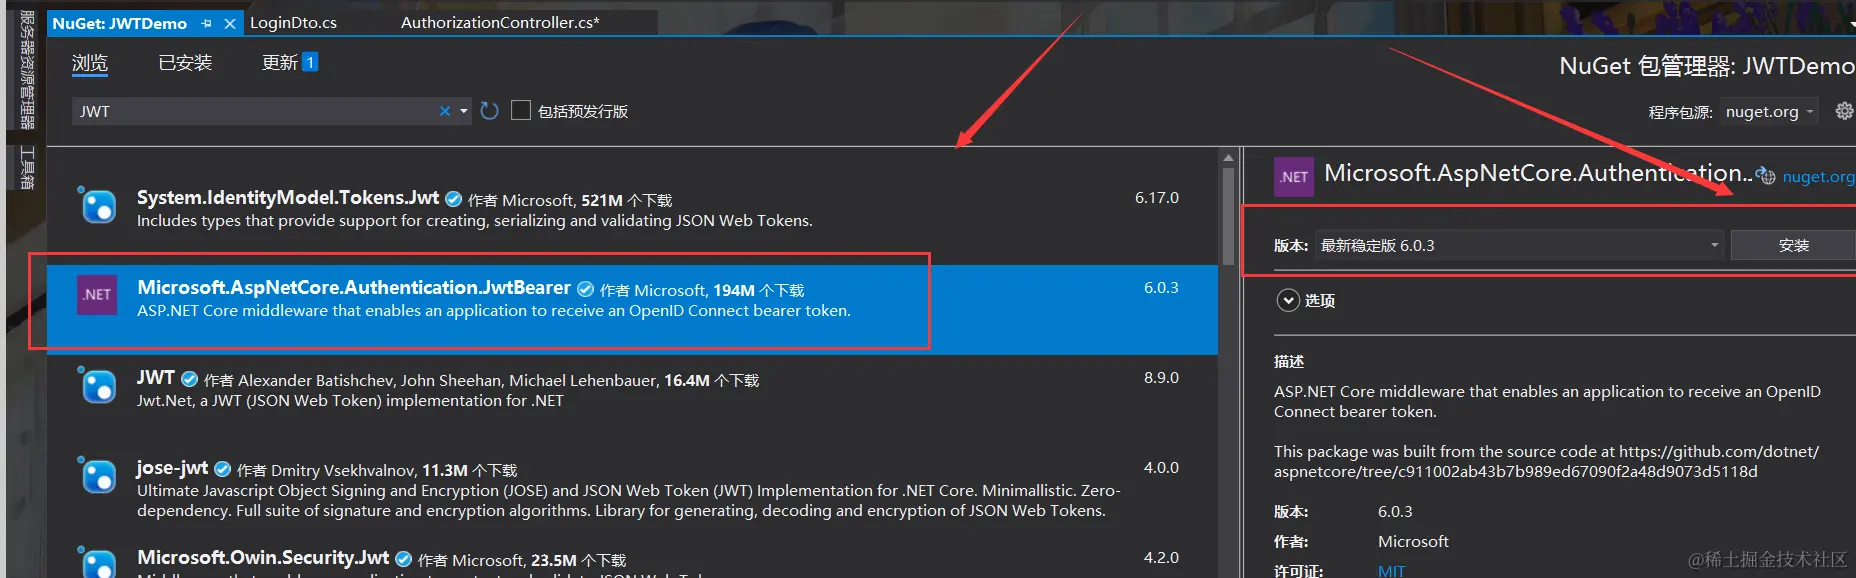Enable 包括预发行版 prerelease checkbox
Image resolution: width=1856 pixels, height=578 pixels.
(x=521, y=110)
